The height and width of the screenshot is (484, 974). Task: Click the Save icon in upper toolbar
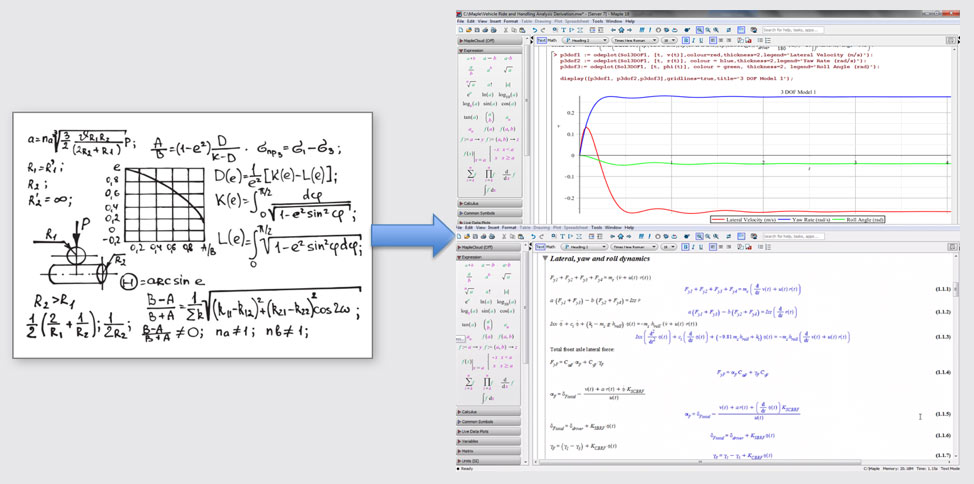477,30
